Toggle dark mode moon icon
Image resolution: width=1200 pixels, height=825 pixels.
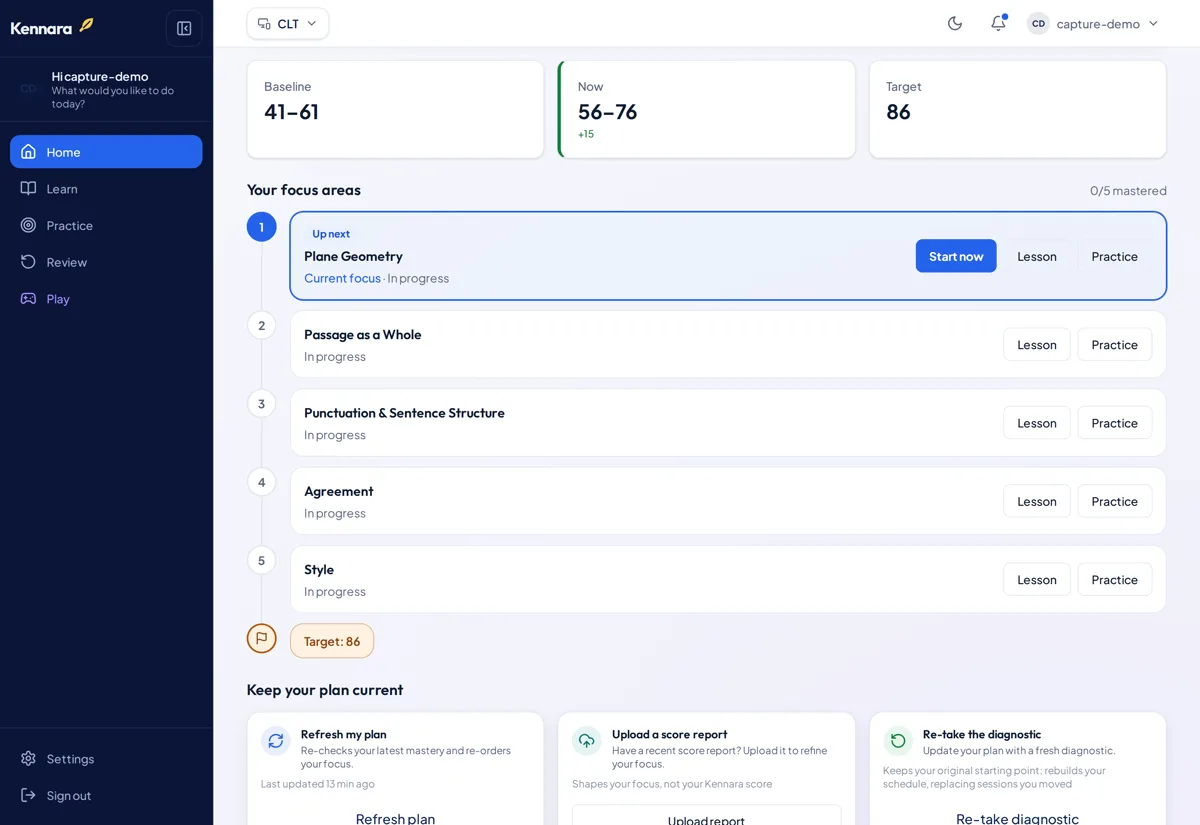pos(955,23)
